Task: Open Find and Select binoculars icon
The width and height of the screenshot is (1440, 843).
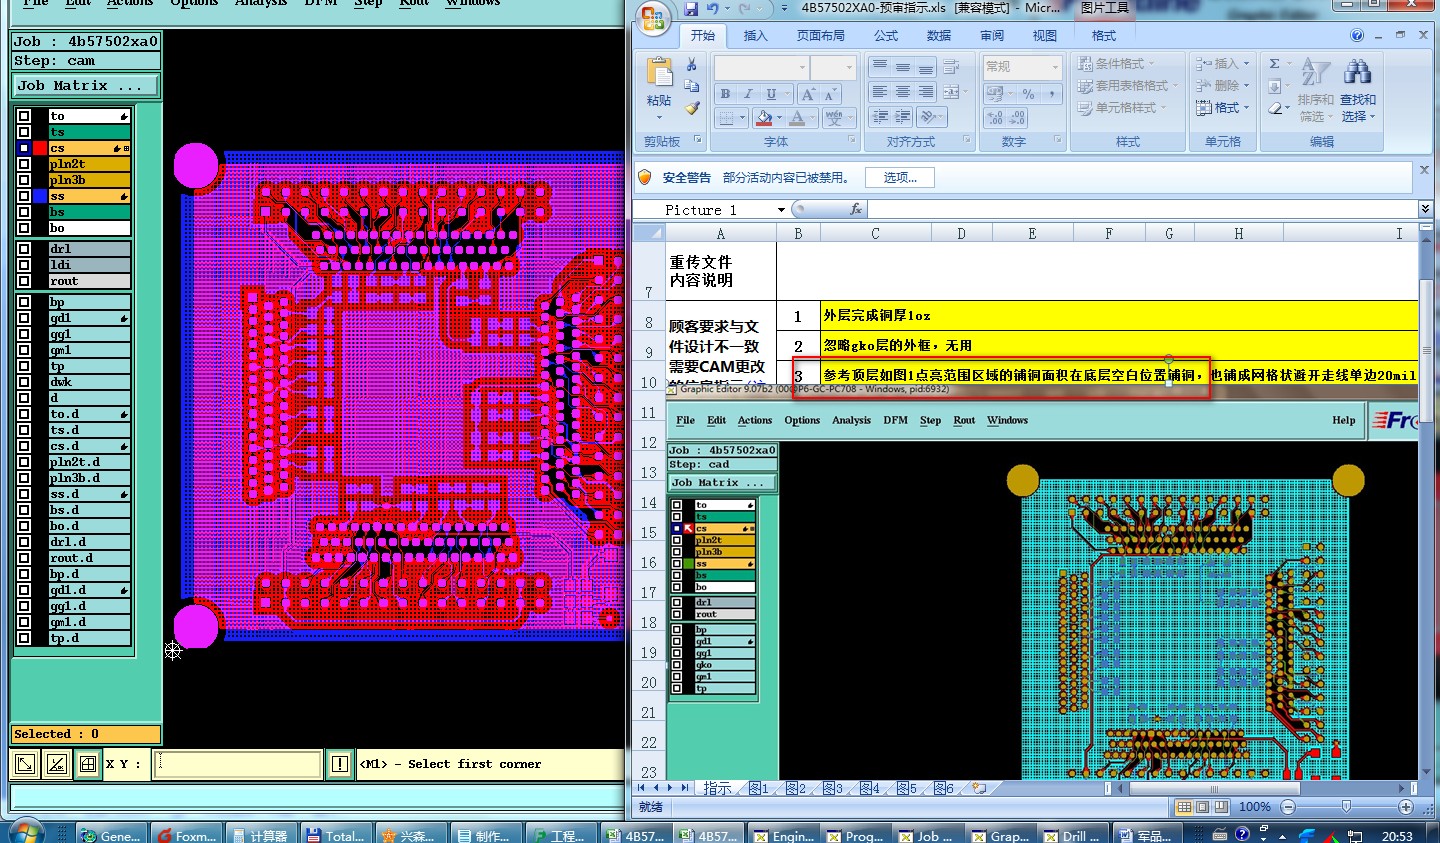Action: coord(1357,73)
